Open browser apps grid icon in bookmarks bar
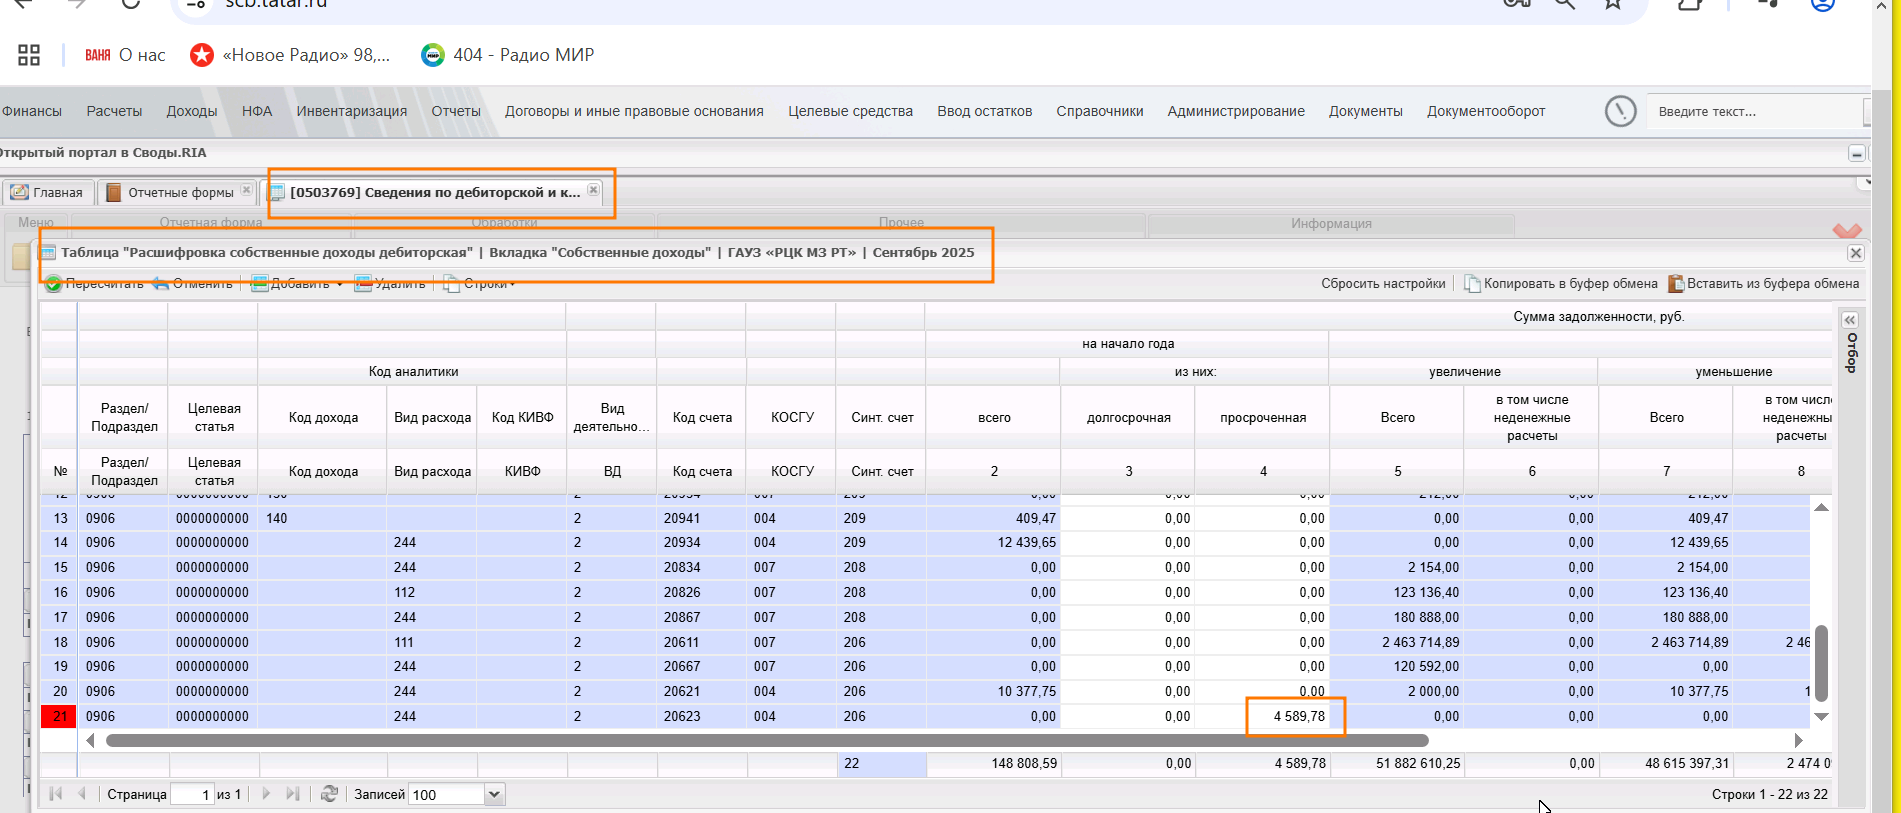 point(29,55)
